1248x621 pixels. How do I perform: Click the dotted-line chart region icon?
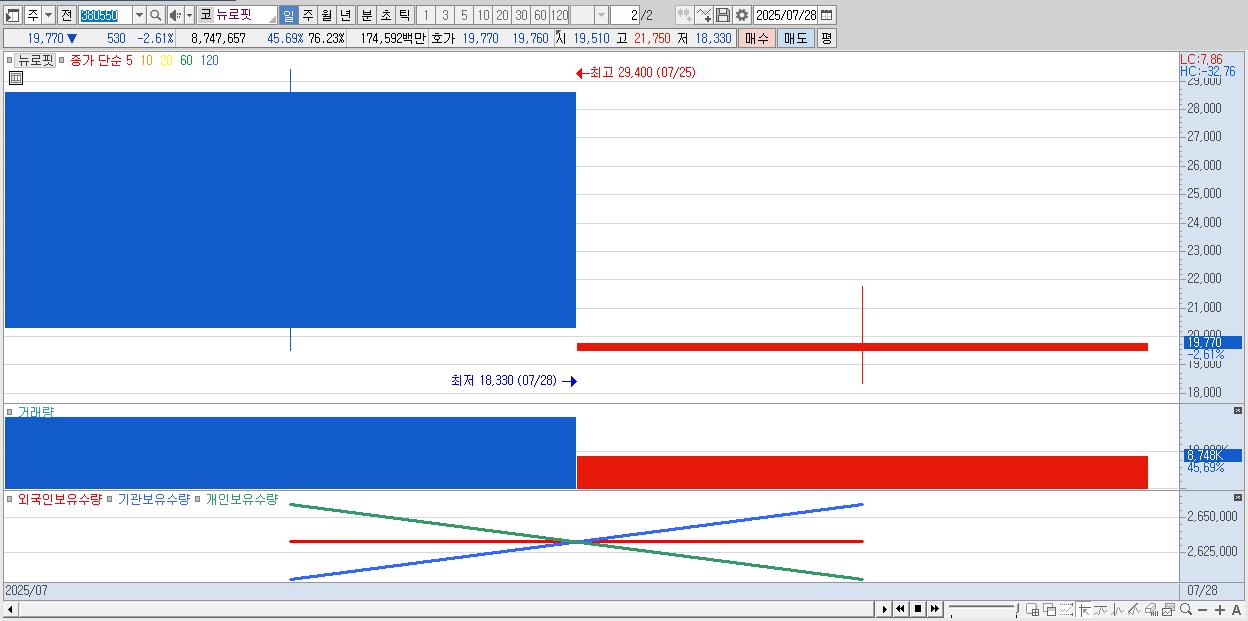1066,609
